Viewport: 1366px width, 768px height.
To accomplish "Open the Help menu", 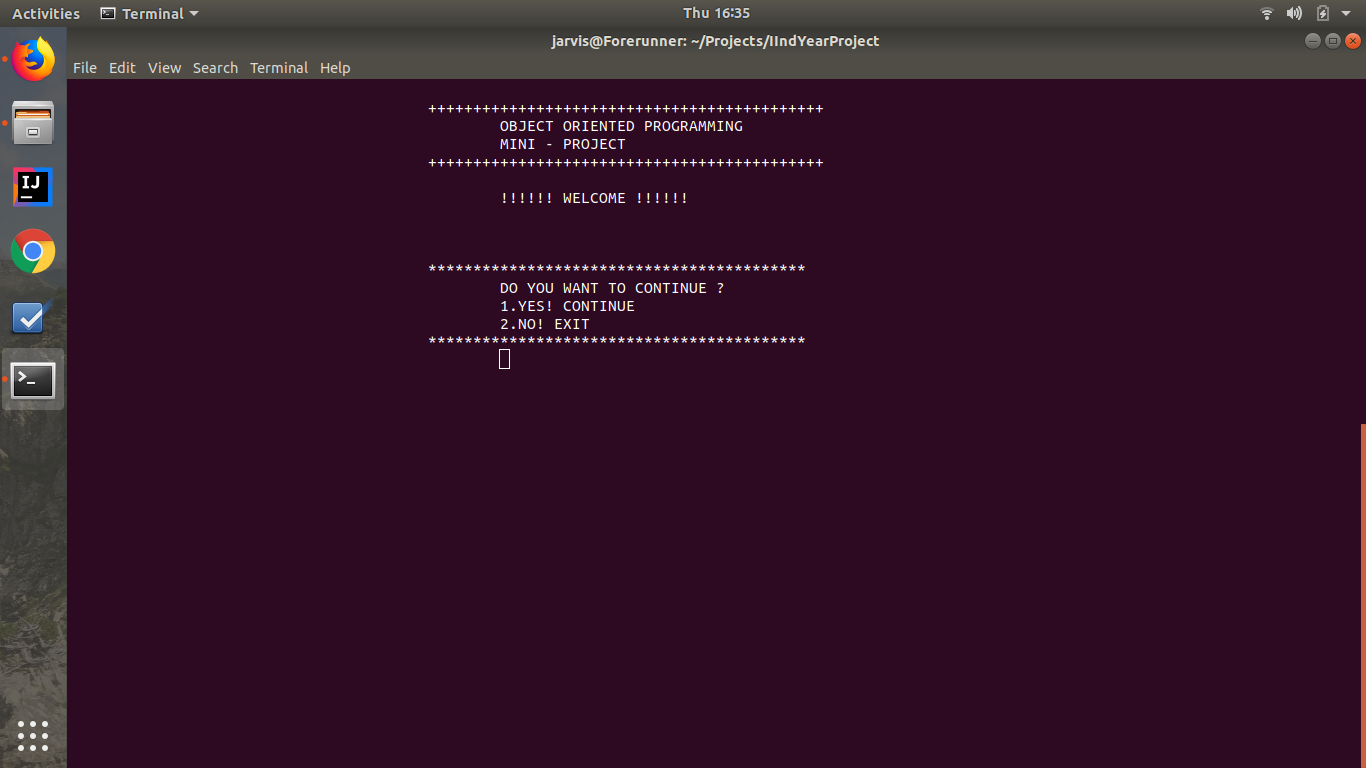I will pyautogui.click(x=335, y=68).
